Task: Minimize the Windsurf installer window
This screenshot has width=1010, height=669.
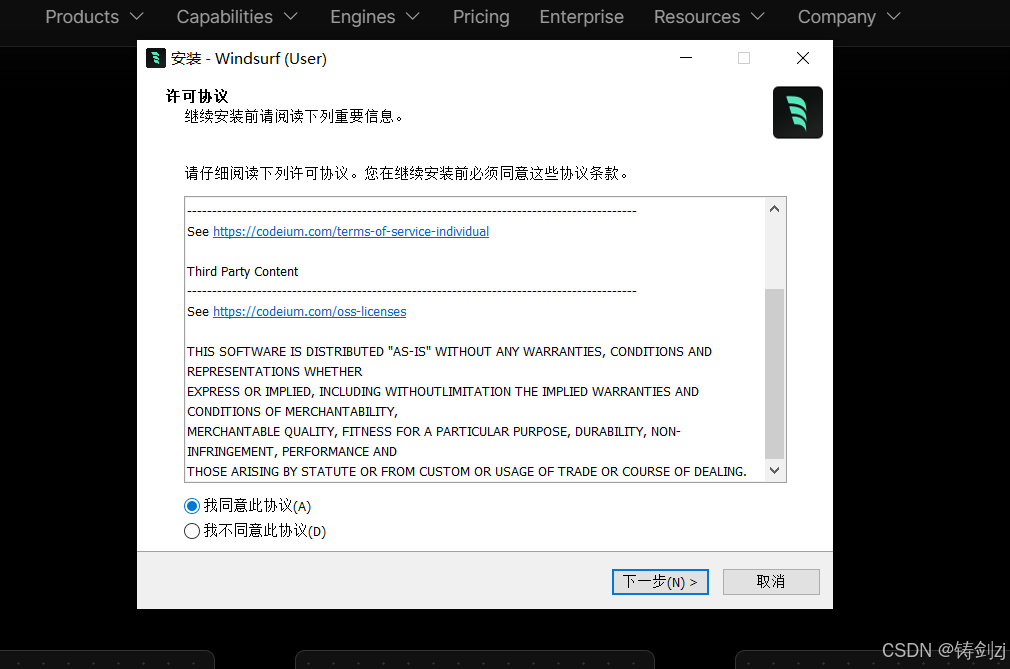Action: click(x=686, y=58)
